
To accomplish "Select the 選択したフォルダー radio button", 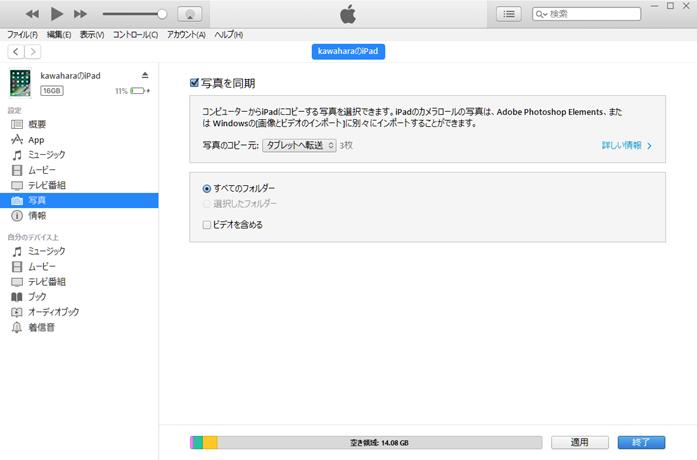I will 207,204.
